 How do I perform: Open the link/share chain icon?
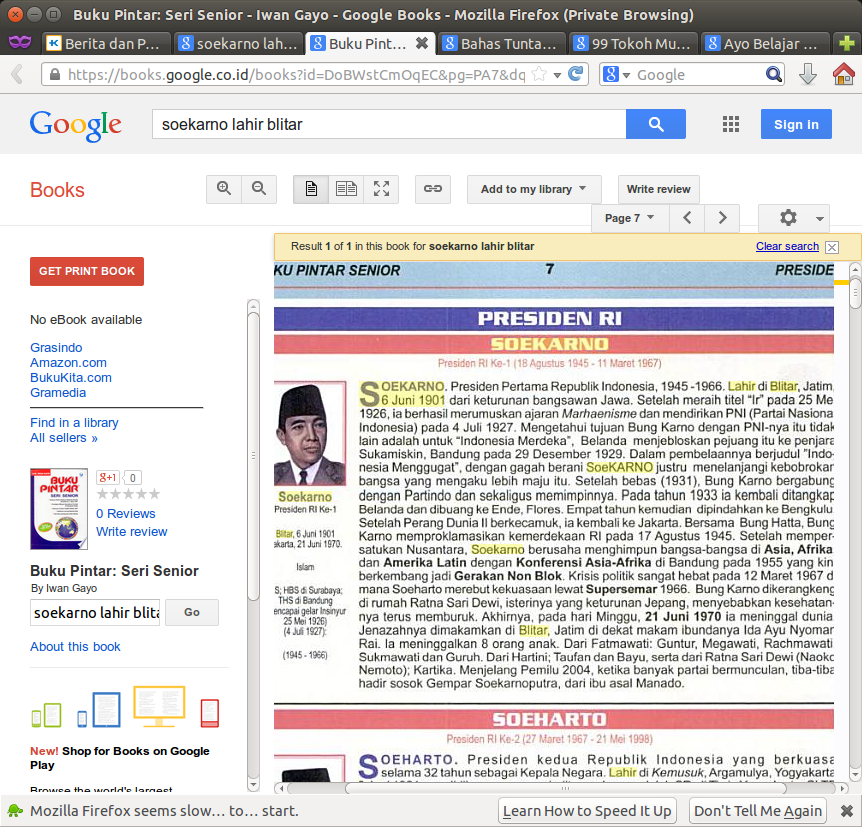point(433,189)
